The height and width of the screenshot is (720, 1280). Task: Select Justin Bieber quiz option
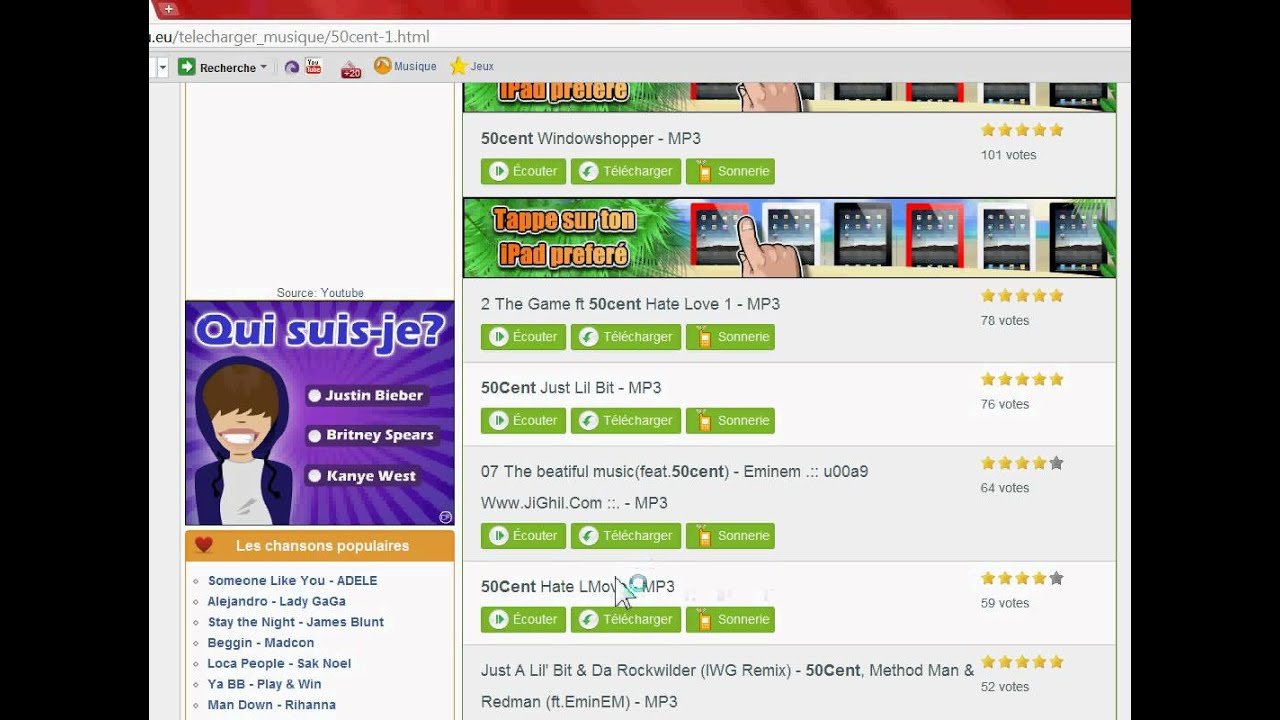[366, 395]
